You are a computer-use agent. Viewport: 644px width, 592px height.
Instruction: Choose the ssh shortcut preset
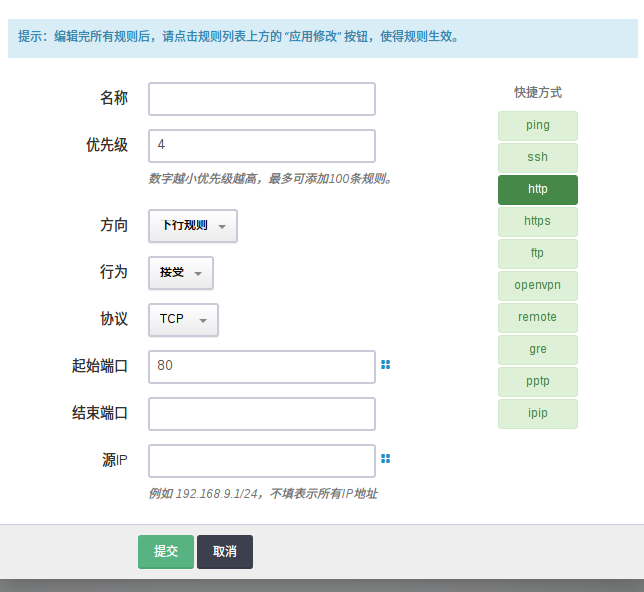(x=538, y=158)
